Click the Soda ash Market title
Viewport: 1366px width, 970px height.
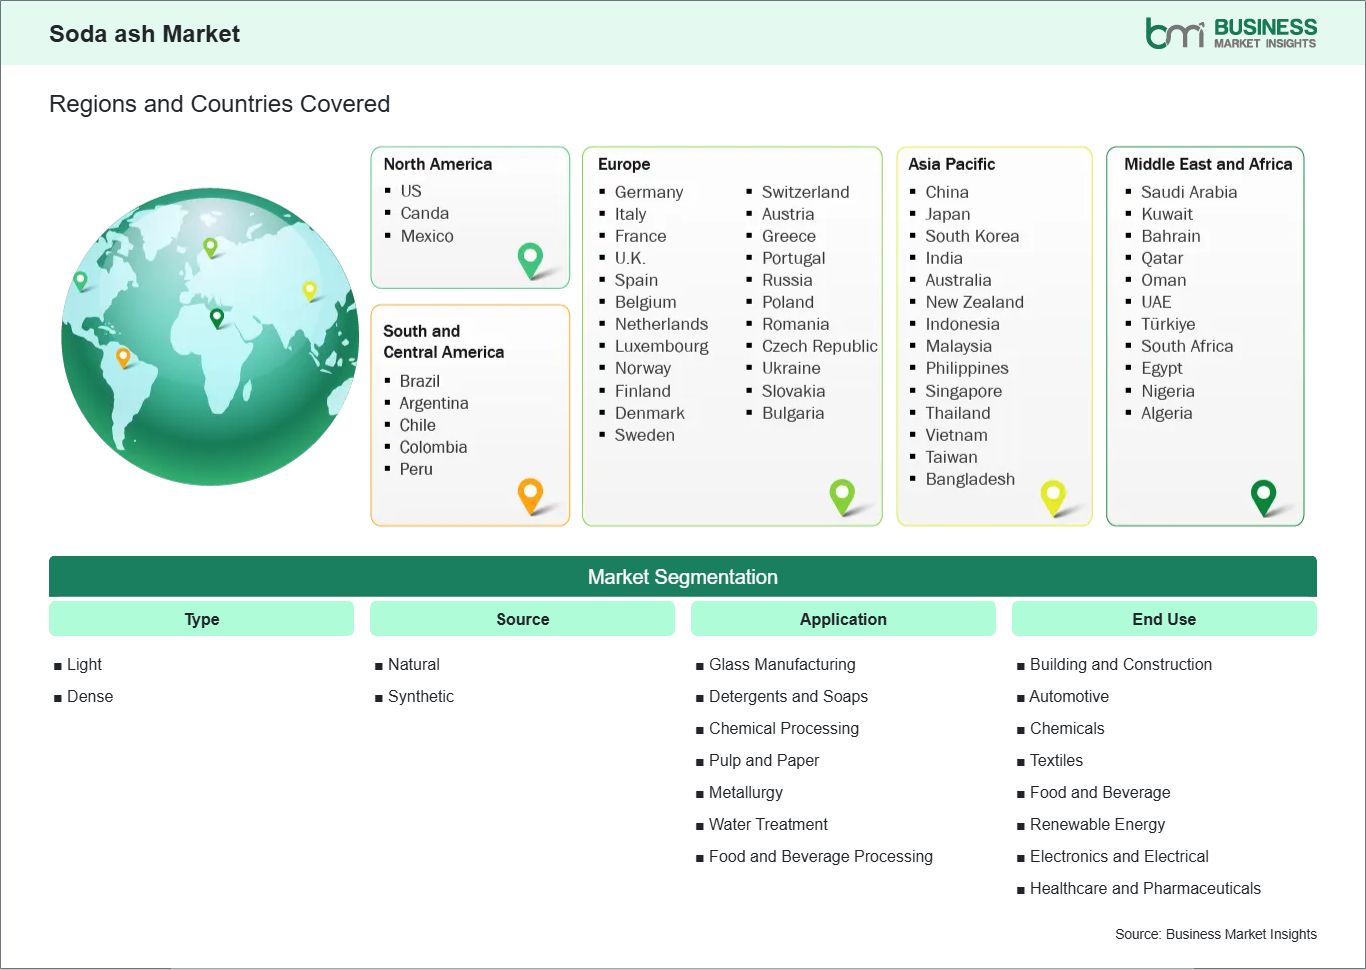(145, 34)
